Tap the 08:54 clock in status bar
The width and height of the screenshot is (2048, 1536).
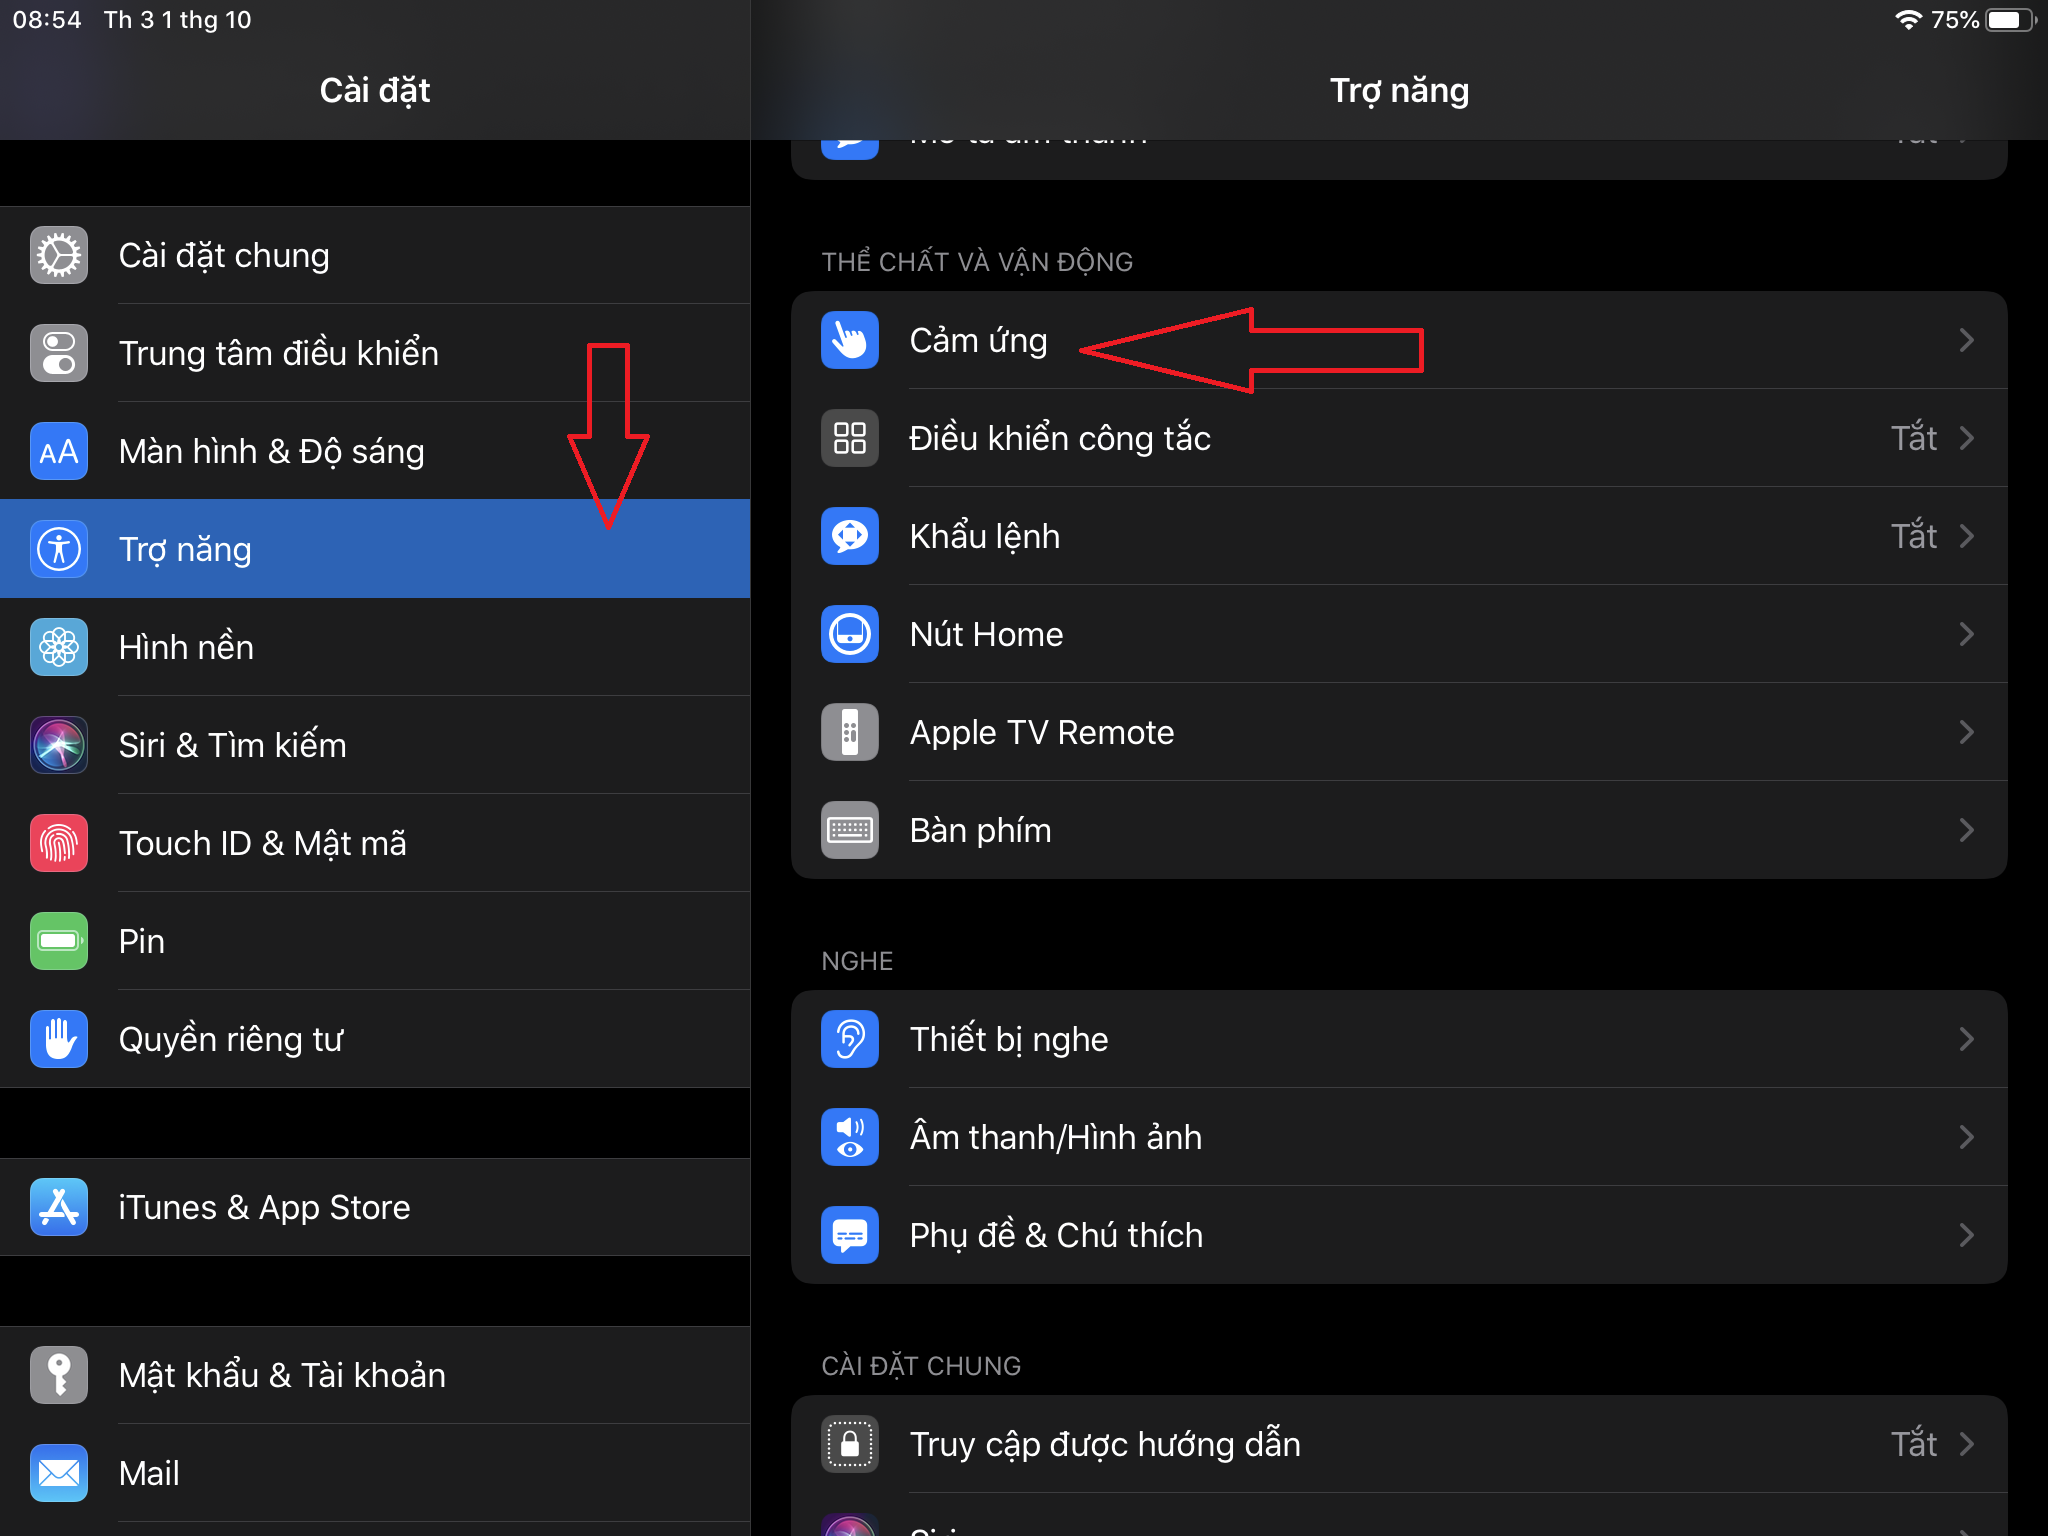(47, 20)
